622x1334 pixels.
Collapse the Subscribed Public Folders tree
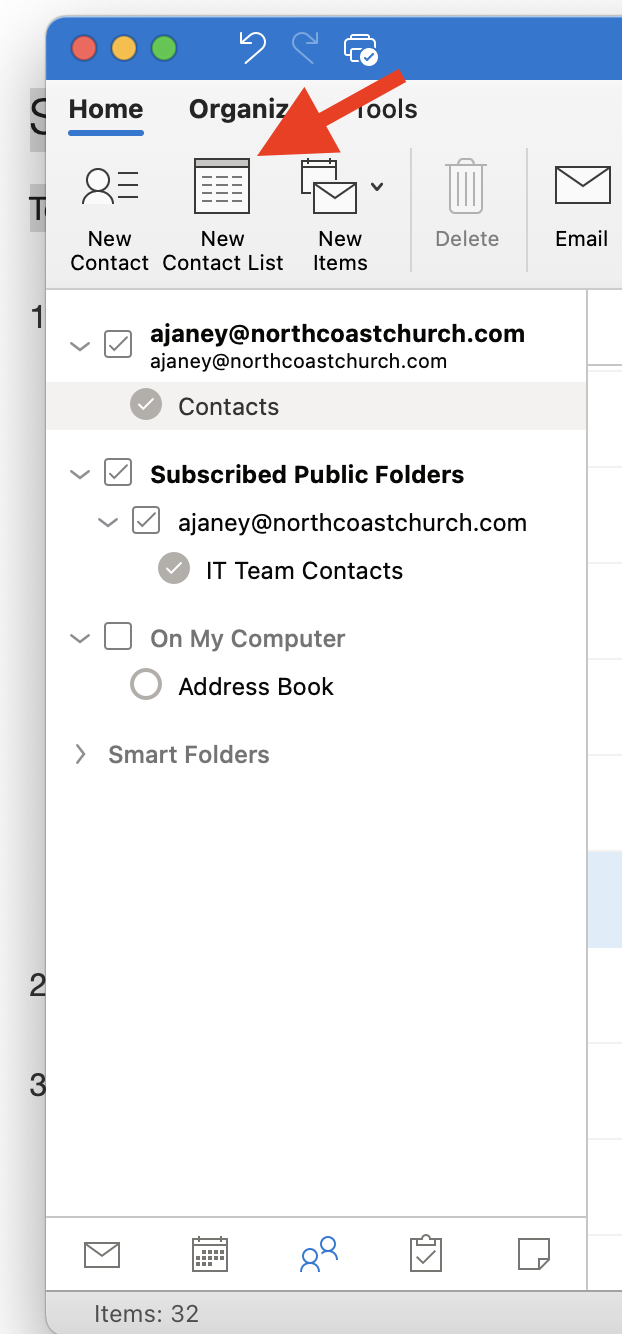tap(80, 474)
